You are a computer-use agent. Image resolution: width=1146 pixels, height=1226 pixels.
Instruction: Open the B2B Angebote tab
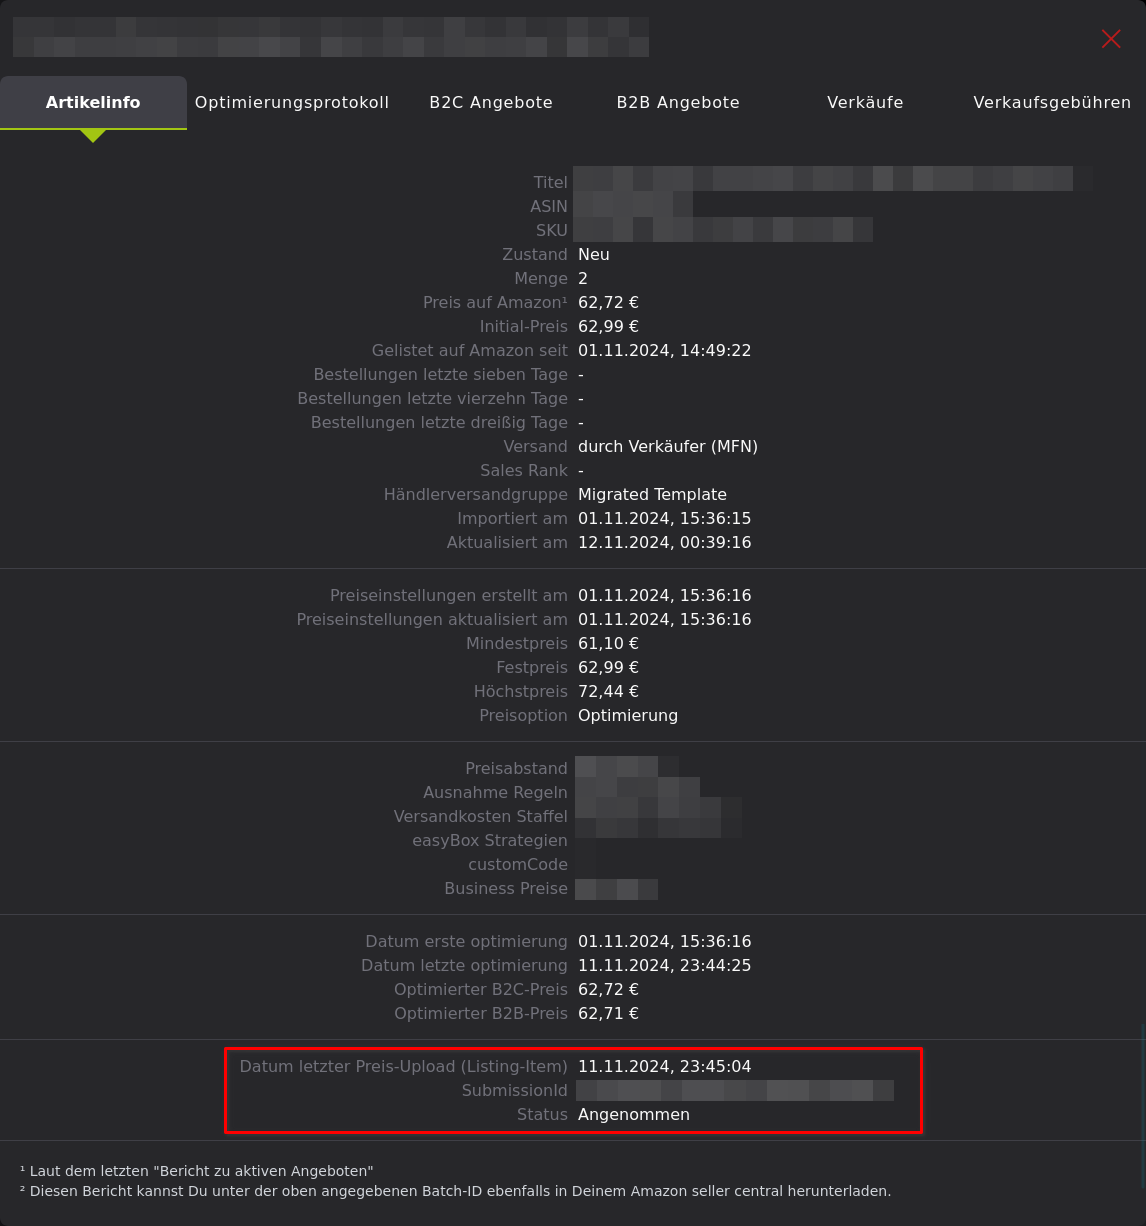(x=678, y=102)
